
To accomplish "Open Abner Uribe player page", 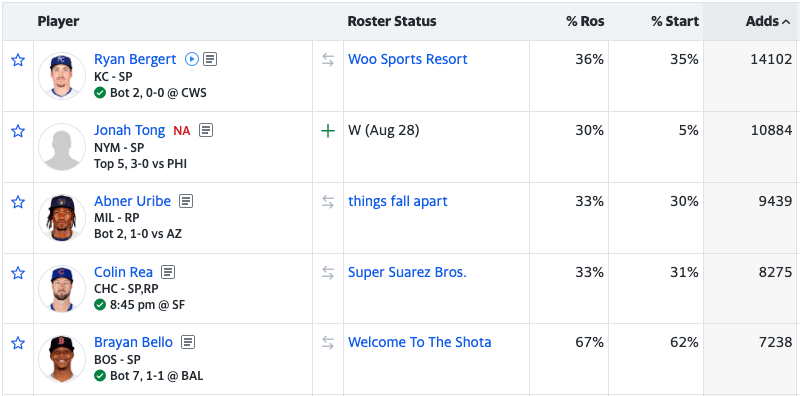I will (x=133, y=201).
